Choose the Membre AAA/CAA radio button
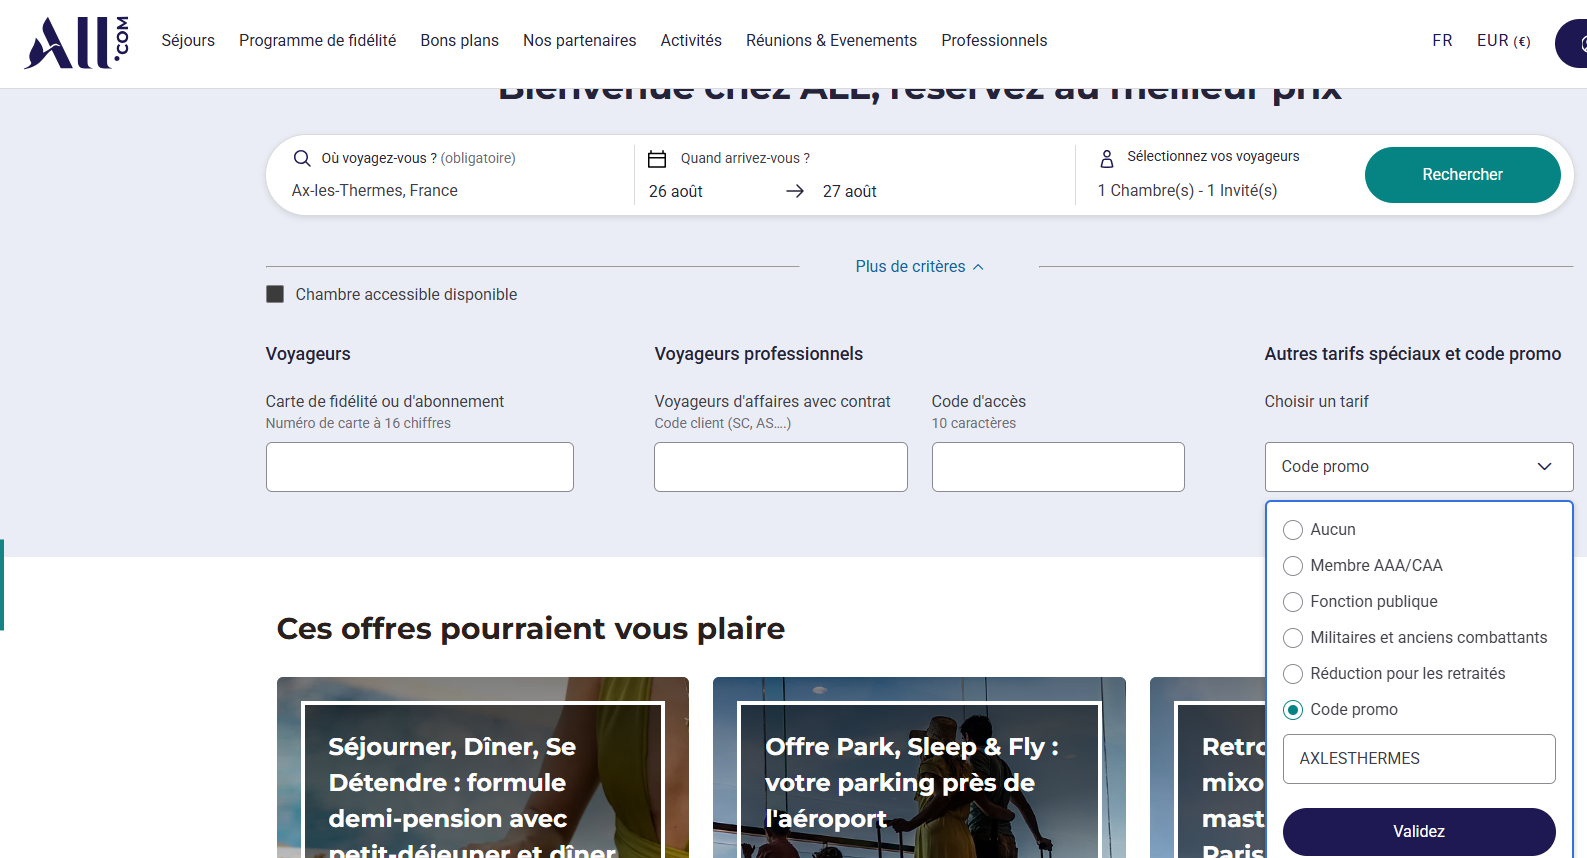 pos(1293,566)
